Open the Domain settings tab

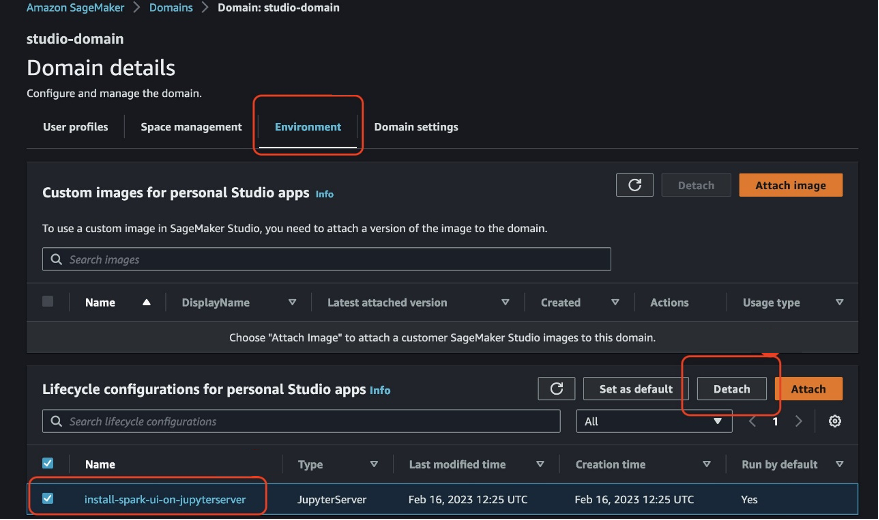[x=416, y=127]
